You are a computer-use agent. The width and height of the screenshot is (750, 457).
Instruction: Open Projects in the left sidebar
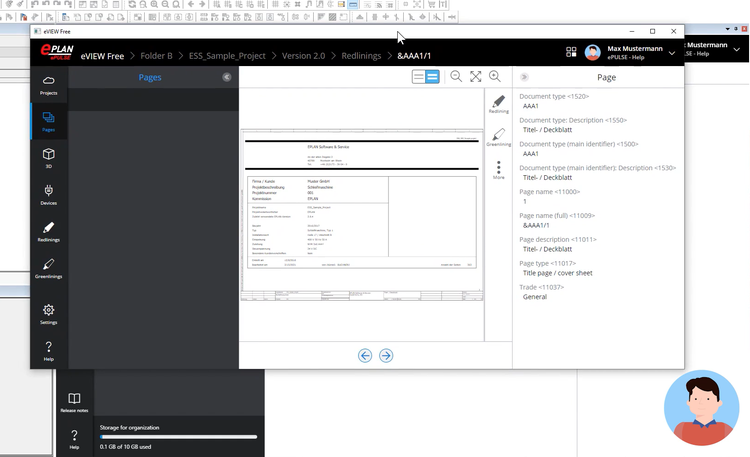[x=48, y=84]
